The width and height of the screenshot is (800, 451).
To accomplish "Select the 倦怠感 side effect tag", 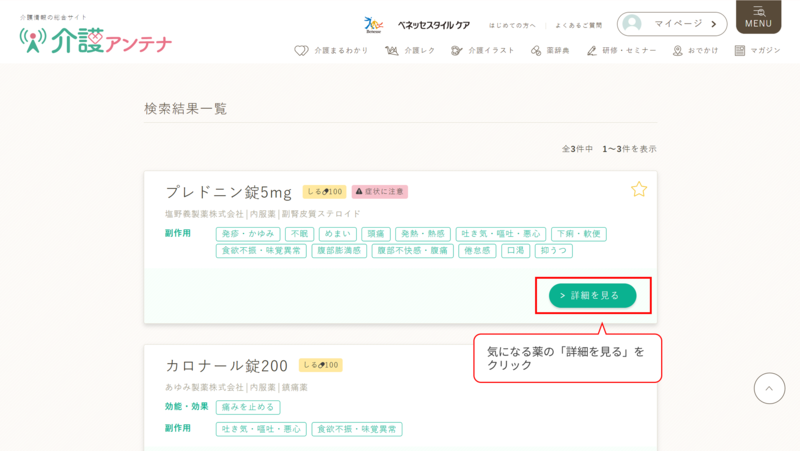I will 478,251.
